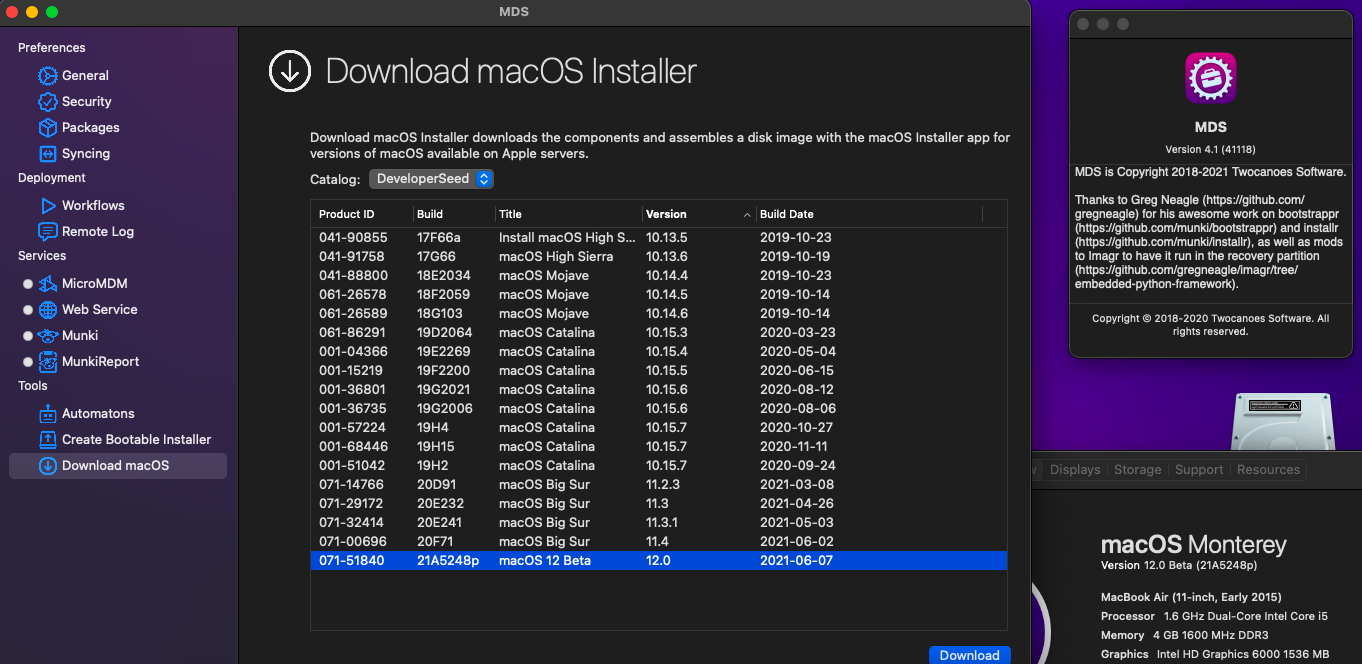Click the Download macOS sidebar icon
The image size is (1362, 664).
click(x=47, y=465)
